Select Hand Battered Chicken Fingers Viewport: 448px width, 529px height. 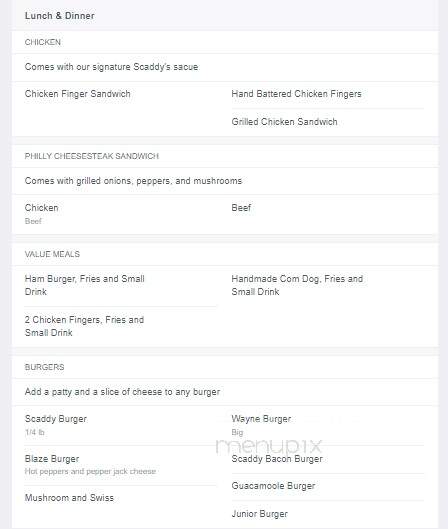tap(296, 94)
